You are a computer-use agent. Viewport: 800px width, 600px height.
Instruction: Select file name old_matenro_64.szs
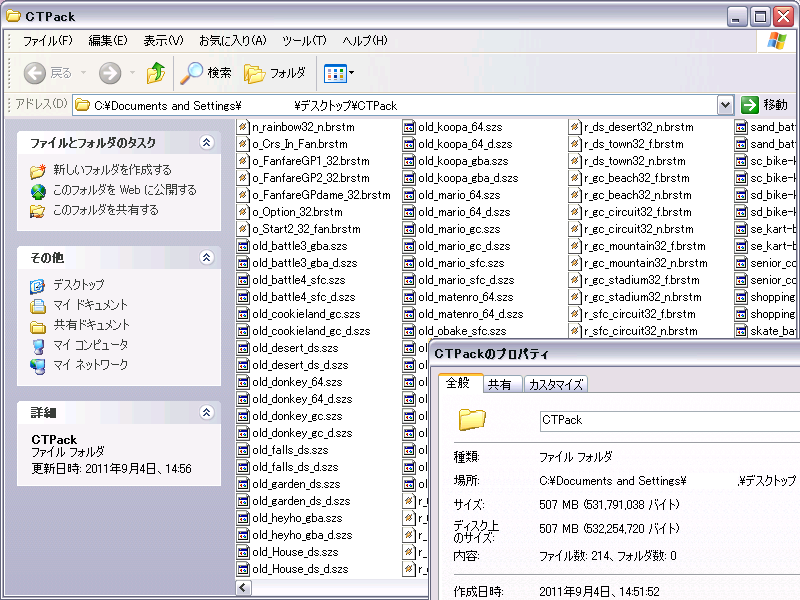pos(466,297)
